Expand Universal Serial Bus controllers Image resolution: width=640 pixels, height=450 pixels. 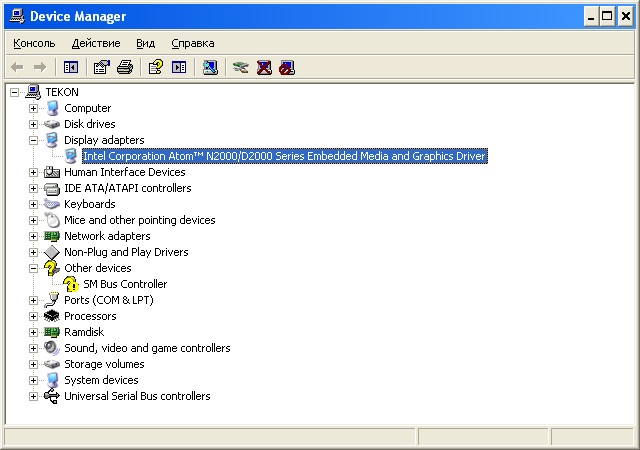click(x=33, y=396)
